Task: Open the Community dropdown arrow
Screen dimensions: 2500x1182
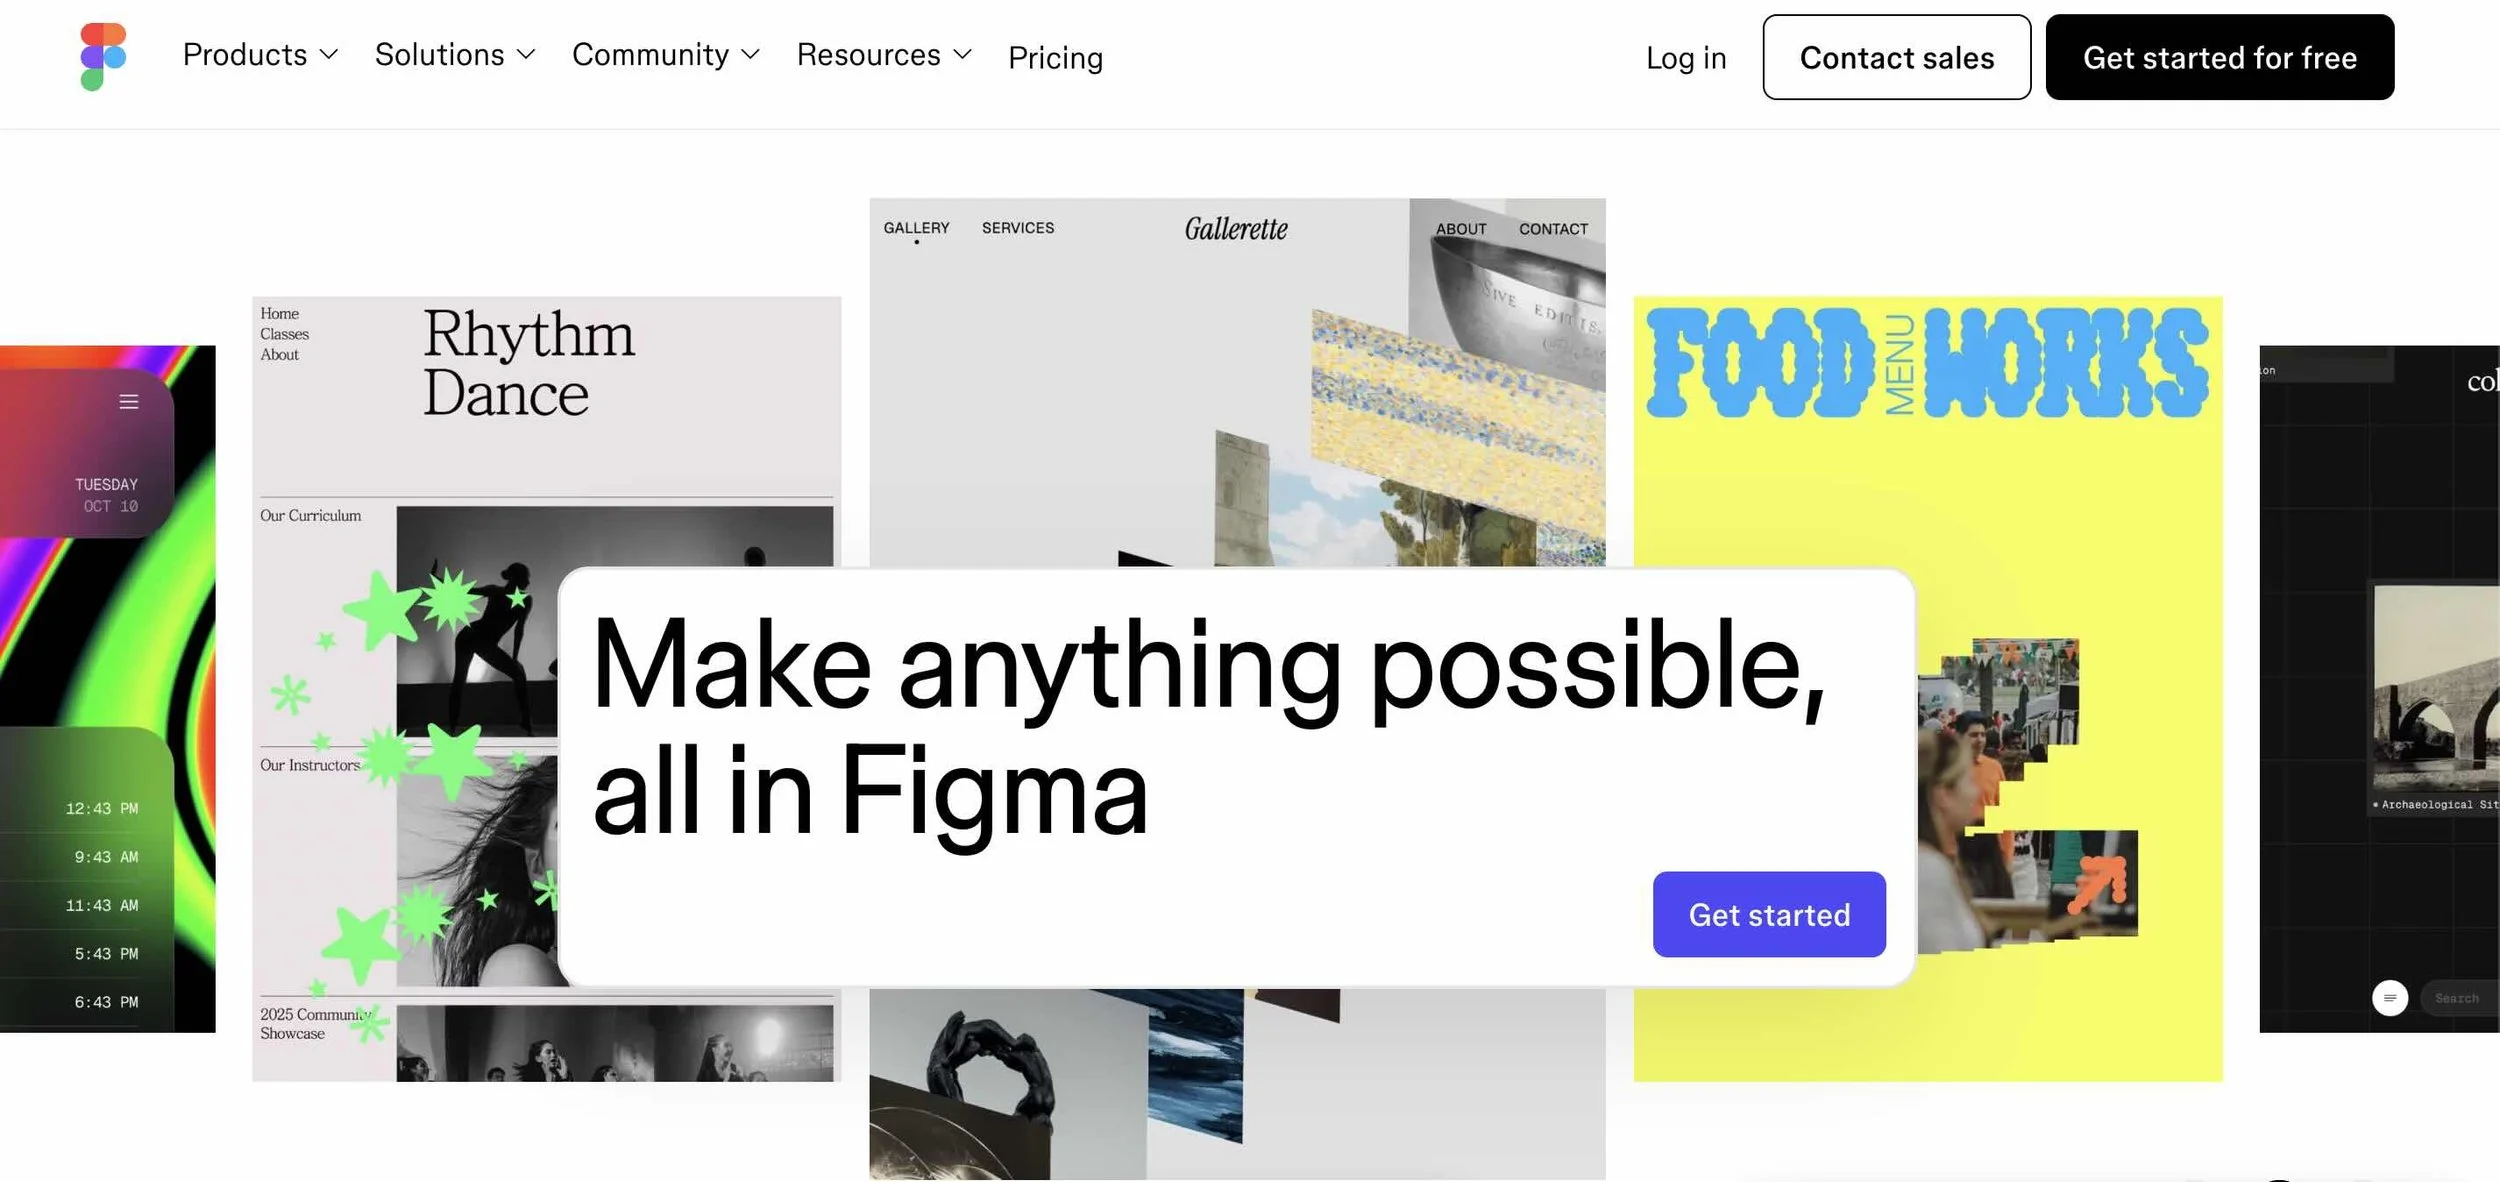Action: (x=751, y=55)
